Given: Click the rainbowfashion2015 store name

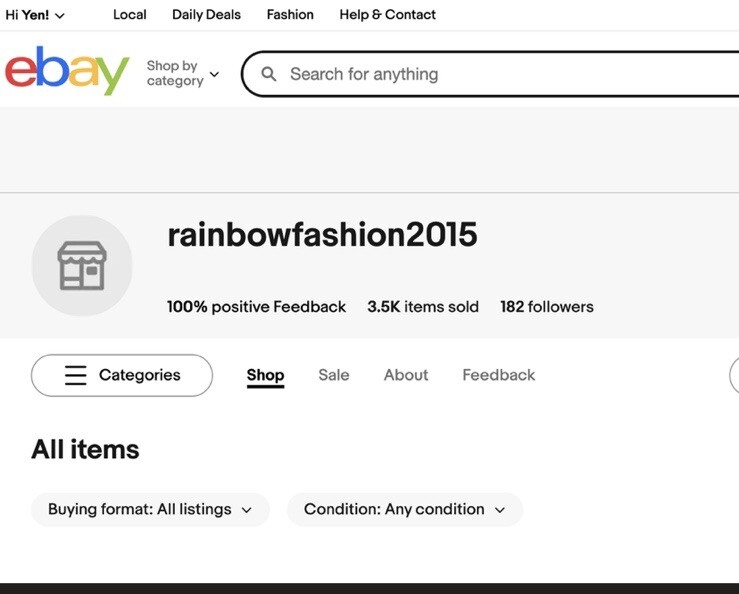Looking at the screenshot, I should point(322,235).
